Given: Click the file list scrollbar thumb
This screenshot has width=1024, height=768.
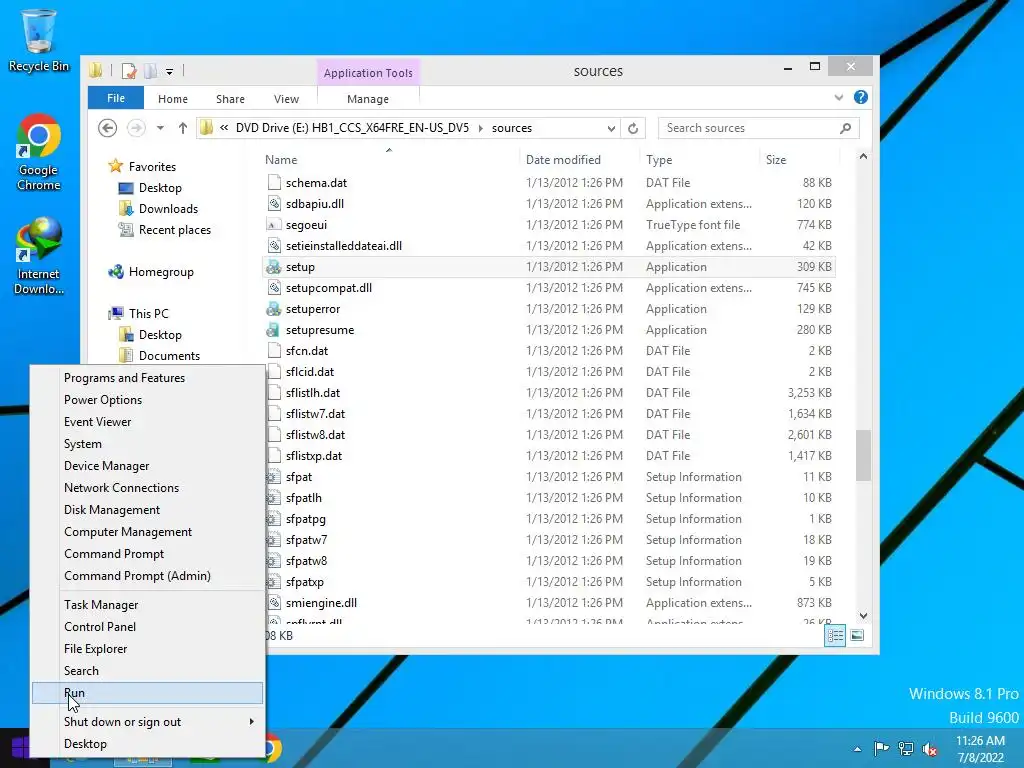Looking at the screenshot, I should pos(863,455).
